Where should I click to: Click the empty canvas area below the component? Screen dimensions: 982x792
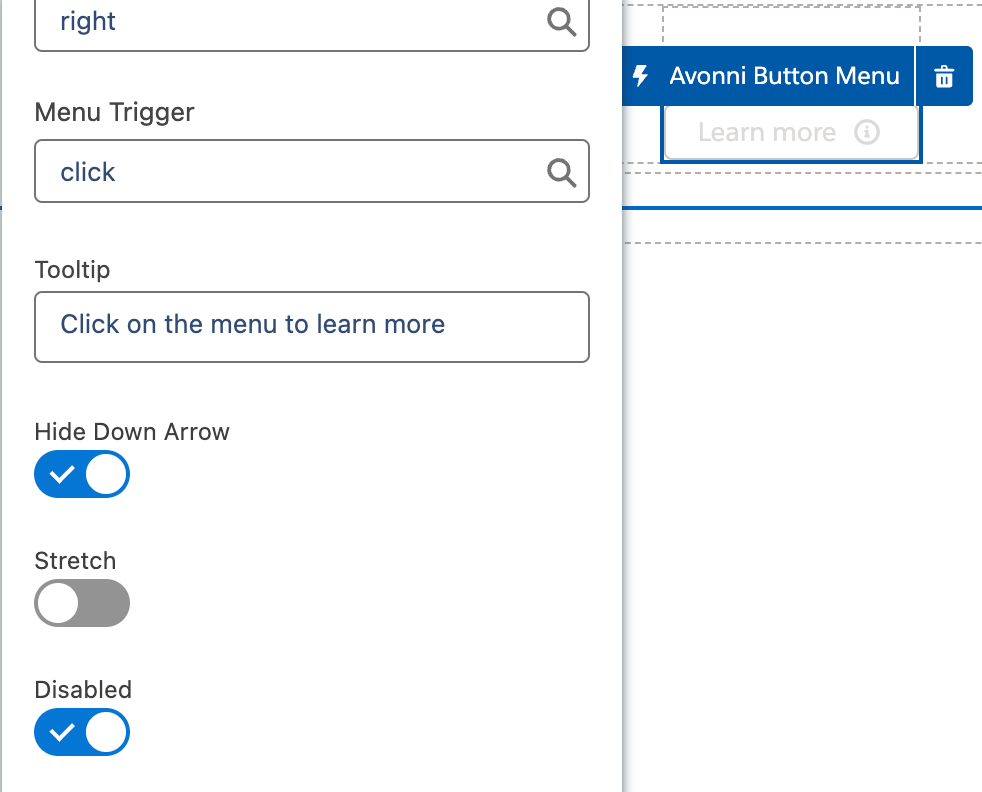pyautogui.click(x=800, y=500)
